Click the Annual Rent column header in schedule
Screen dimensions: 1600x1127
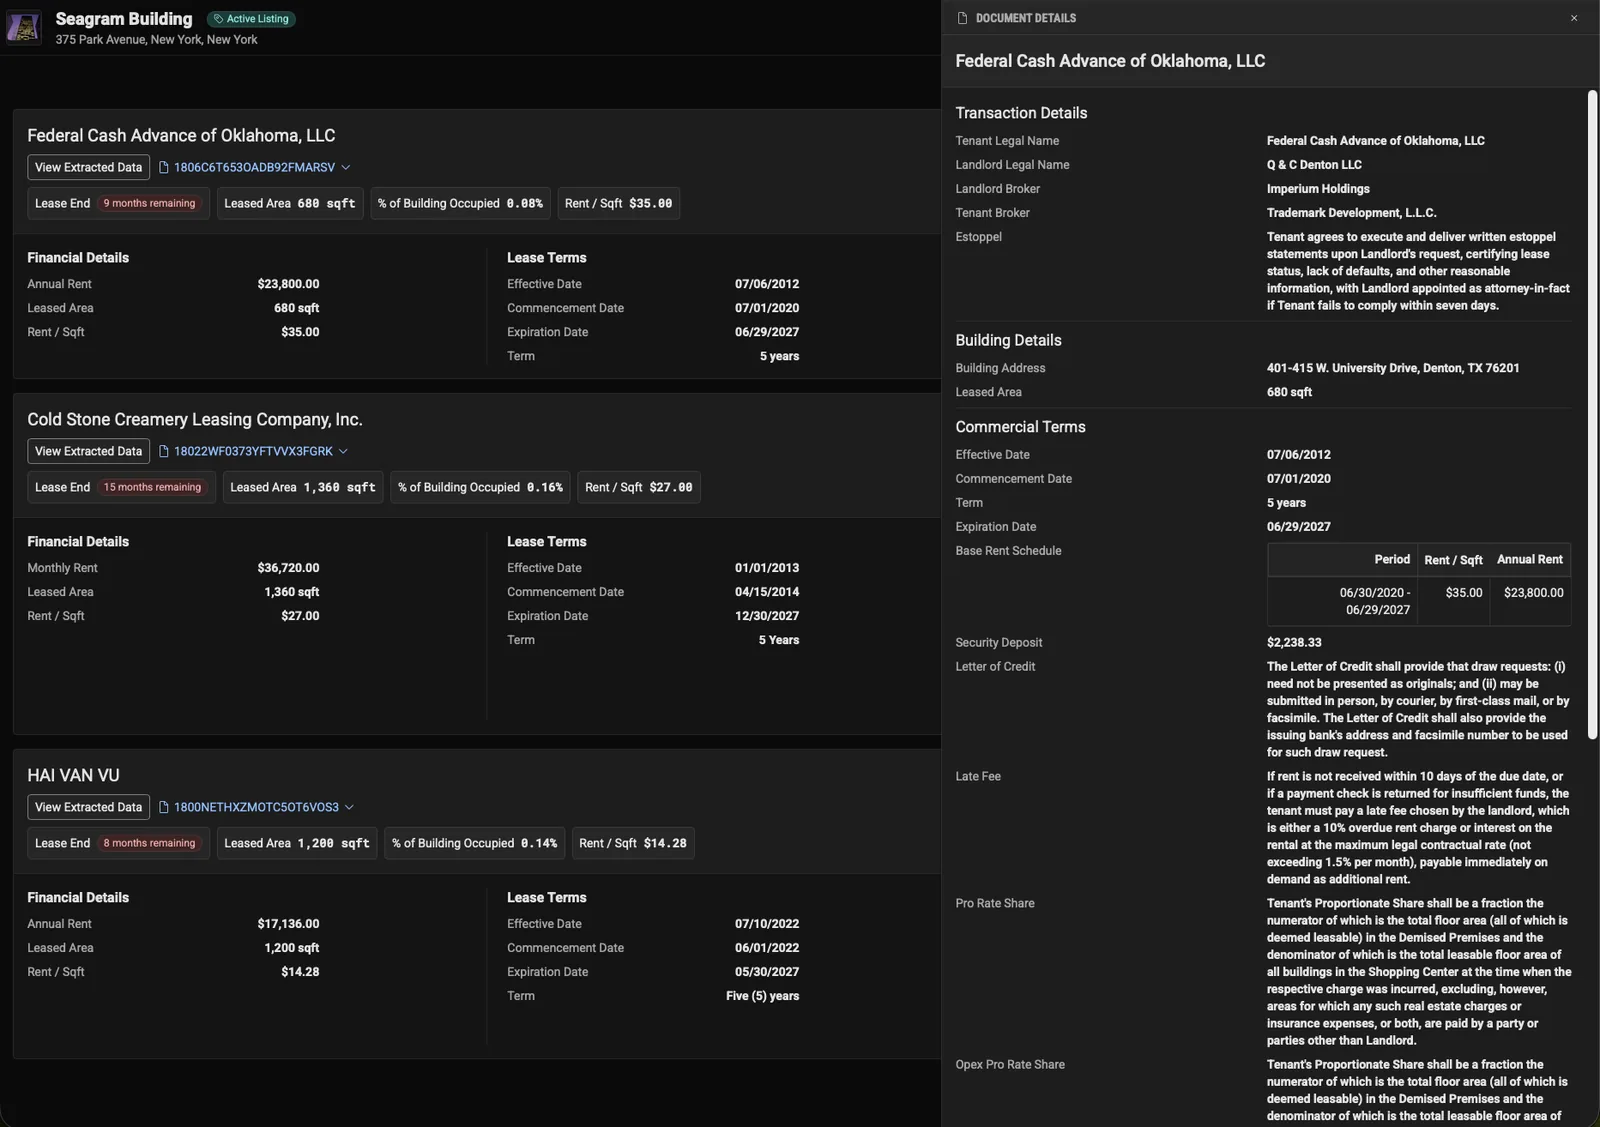tap(1529, 560)
